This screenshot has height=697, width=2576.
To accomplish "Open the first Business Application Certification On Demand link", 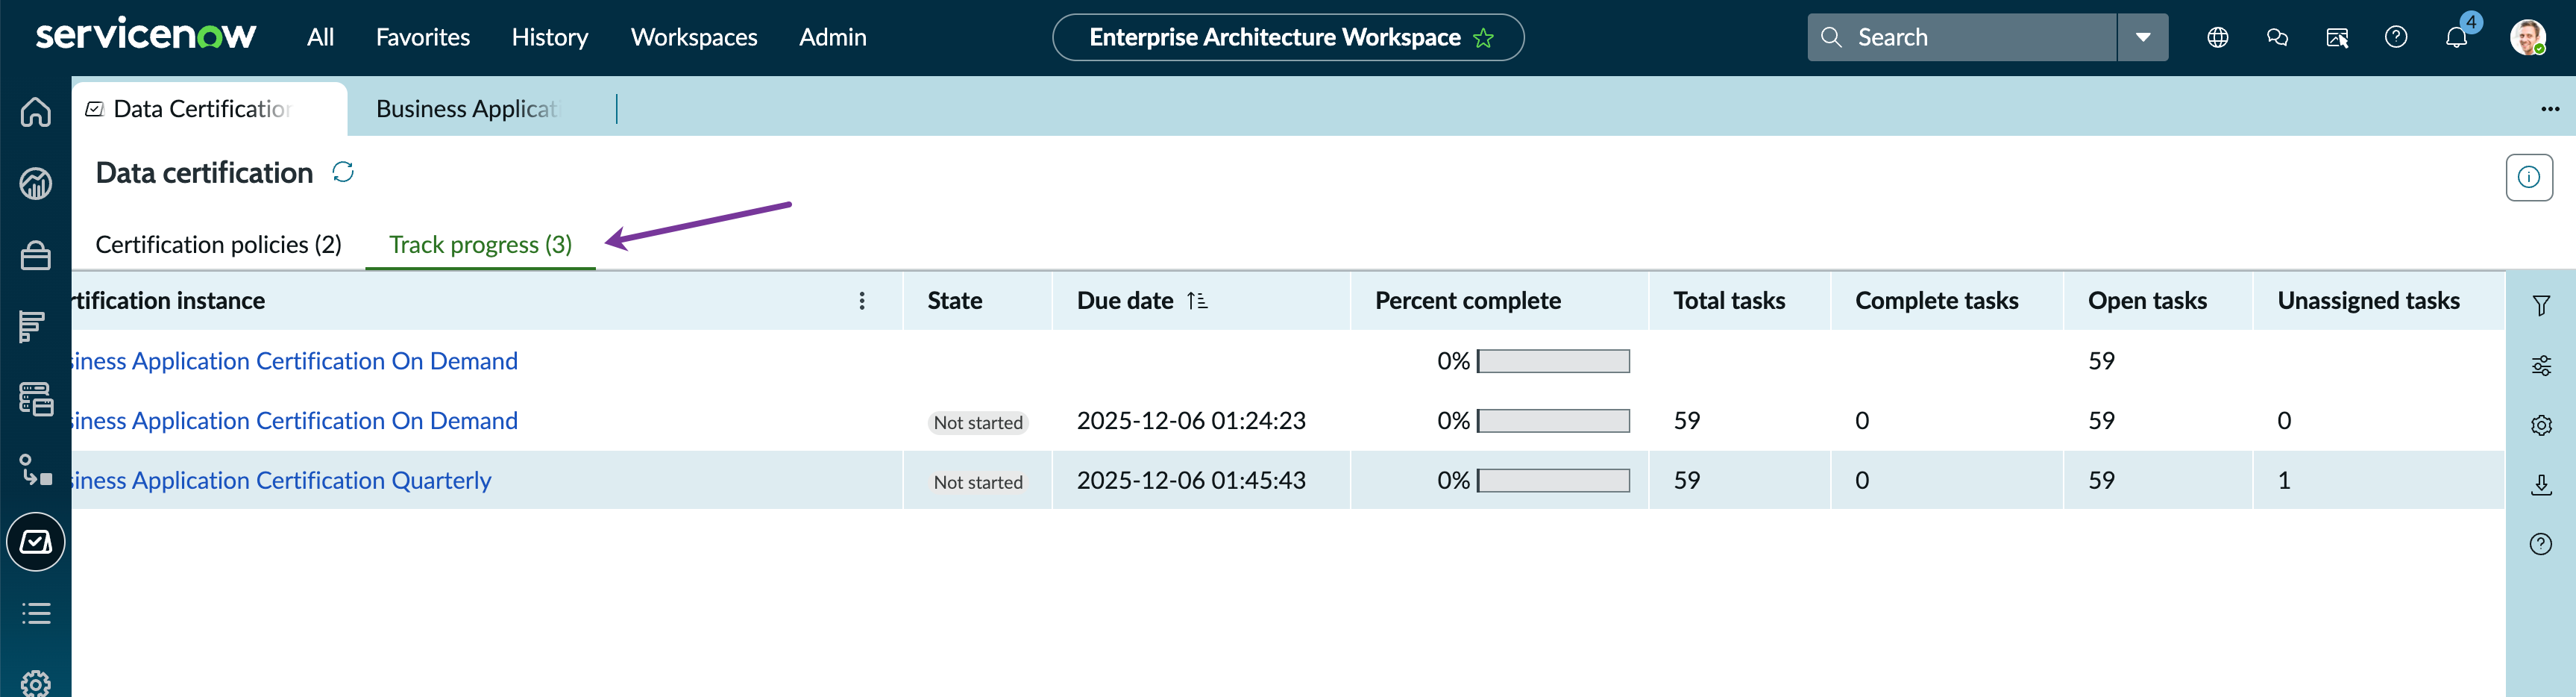I will [x=295, y=361].
